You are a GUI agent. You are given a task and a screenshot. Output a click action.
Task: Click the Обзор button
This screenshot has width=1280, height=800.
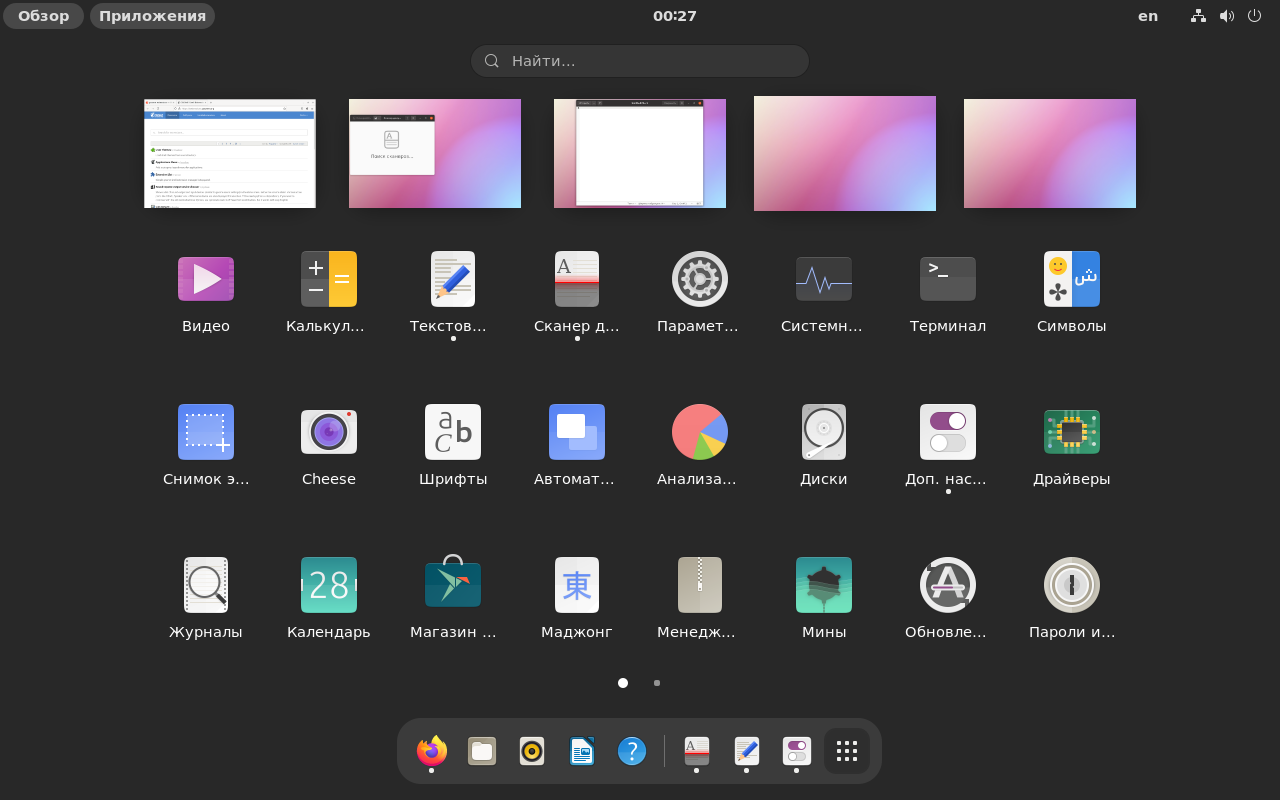pyautogui.click(x=44, y=16)
